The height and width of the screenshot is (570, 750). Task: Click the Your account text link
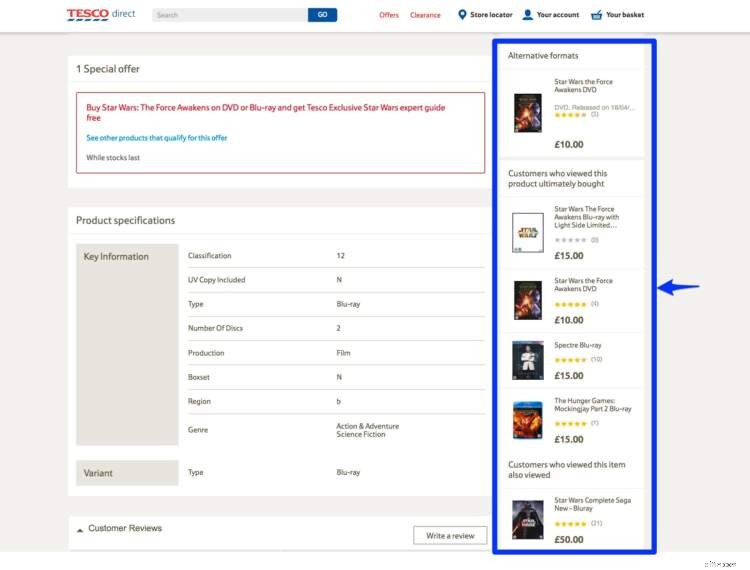click(558, 15)
